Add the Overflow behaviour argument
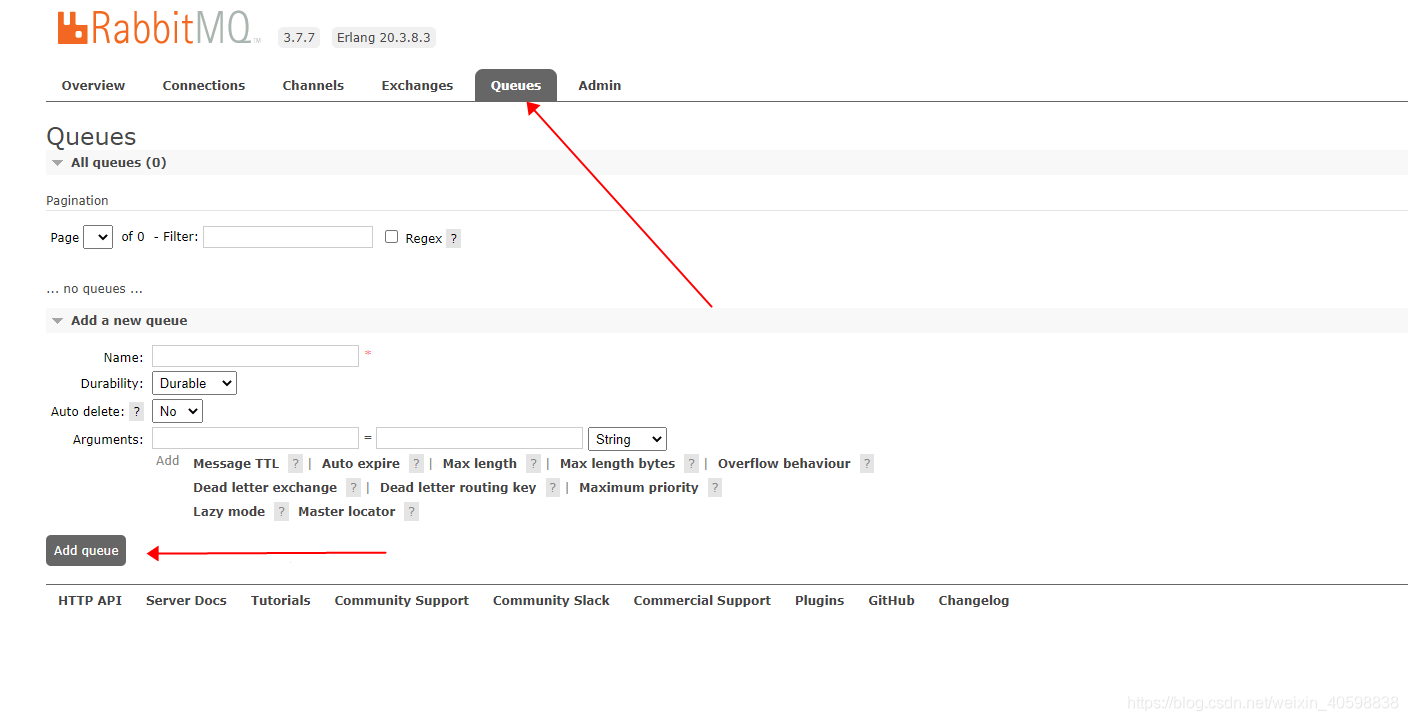 pos(784,463)
